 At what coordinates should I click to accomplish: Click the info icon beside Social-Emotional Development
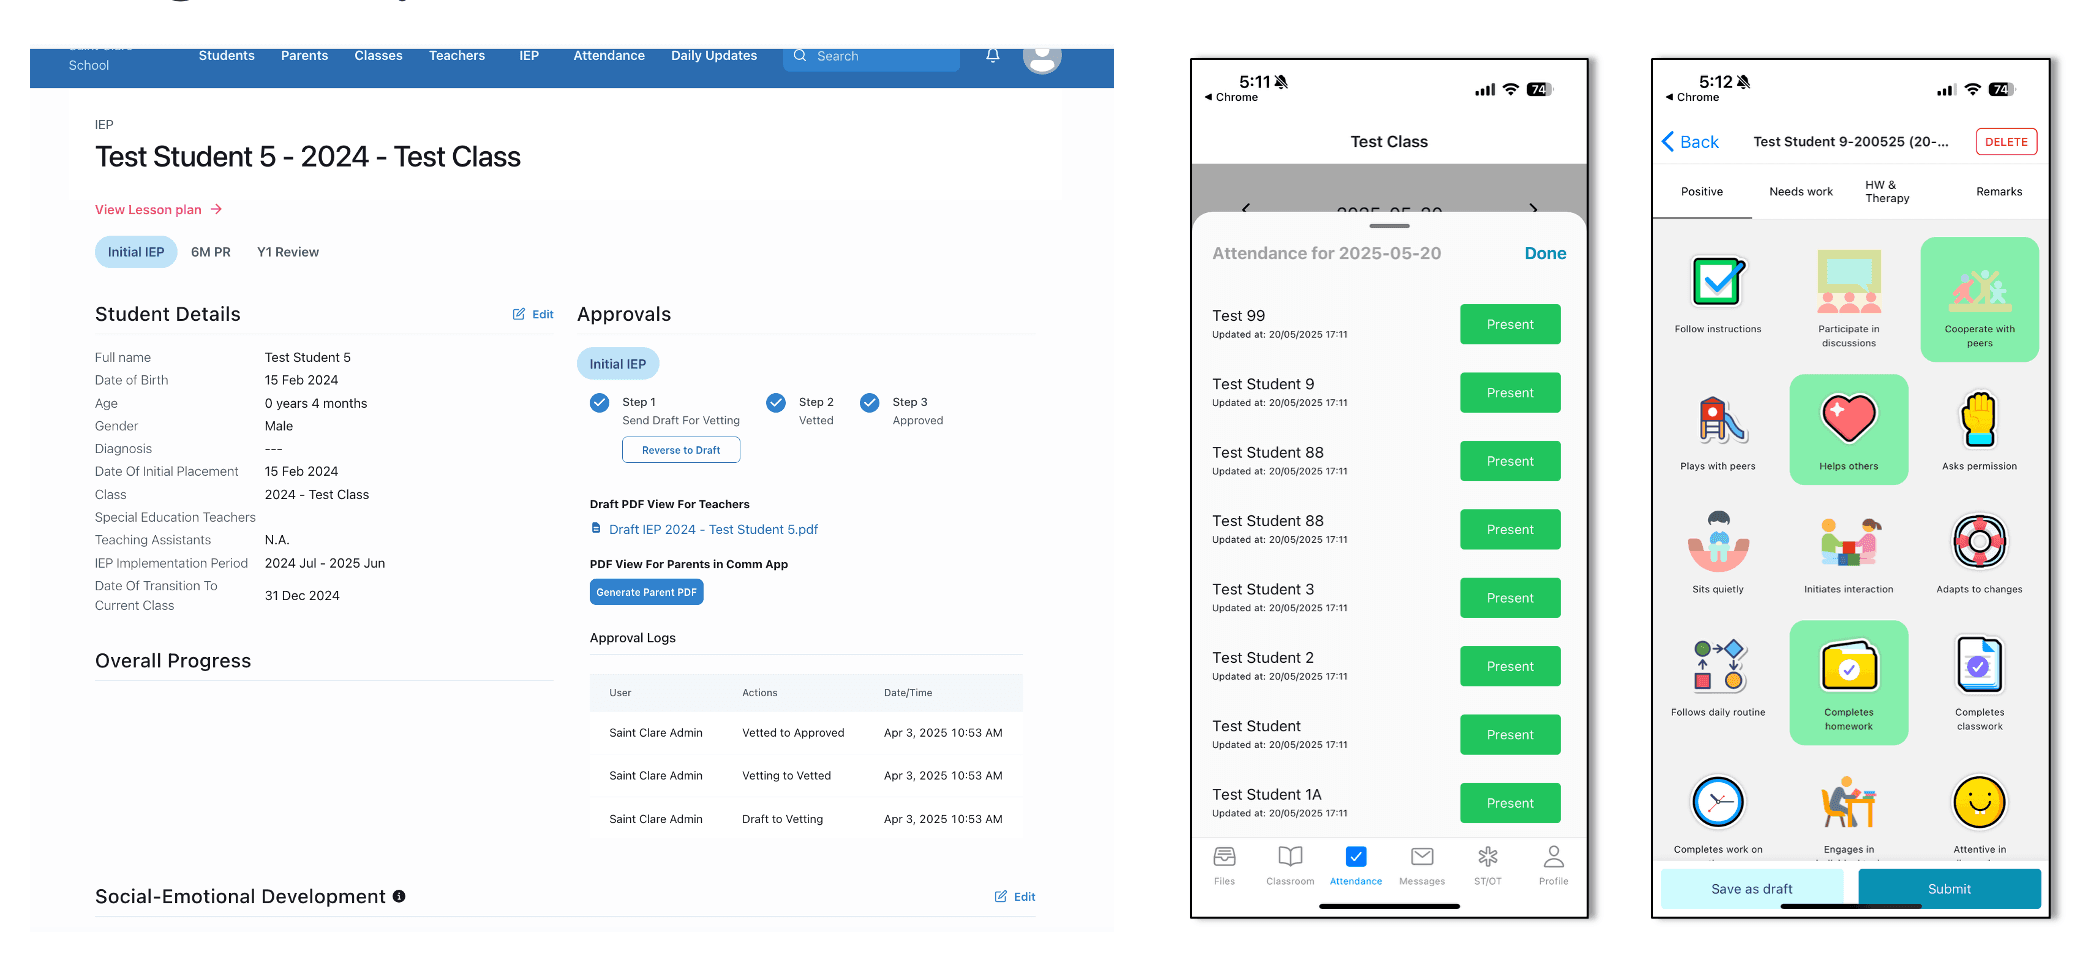point(399,896)
